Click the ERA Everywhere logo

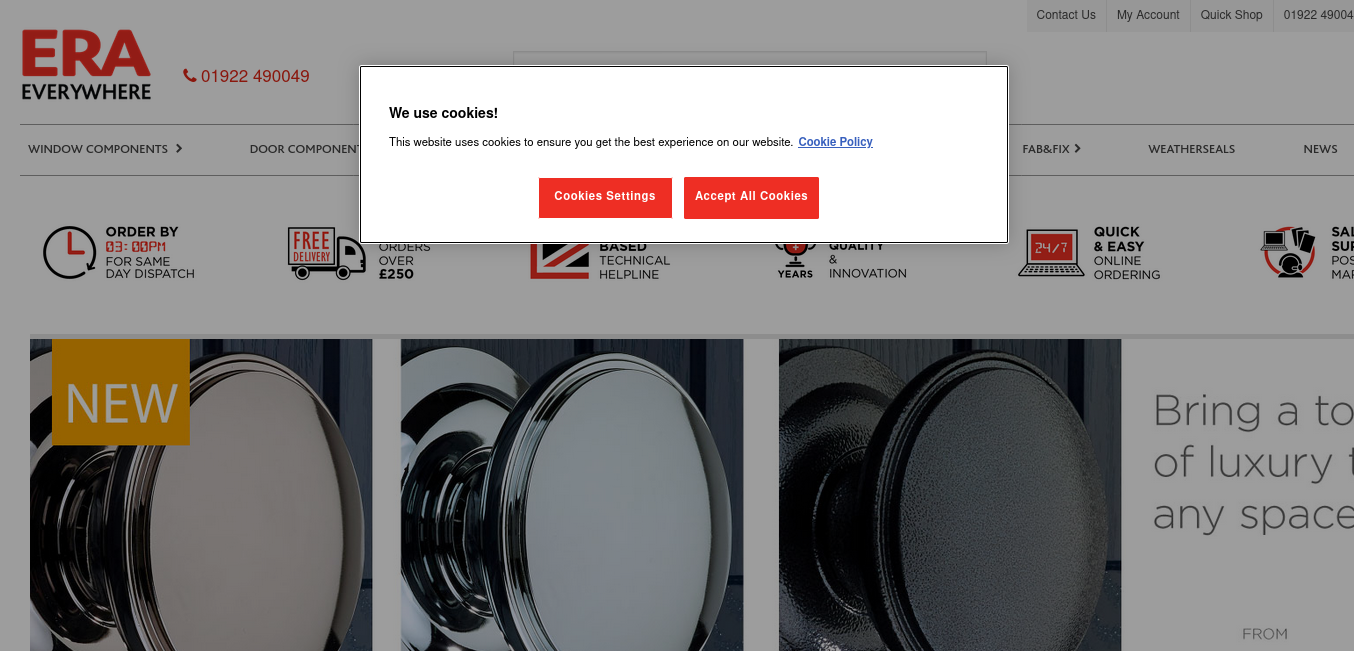(x=86, y=65)
